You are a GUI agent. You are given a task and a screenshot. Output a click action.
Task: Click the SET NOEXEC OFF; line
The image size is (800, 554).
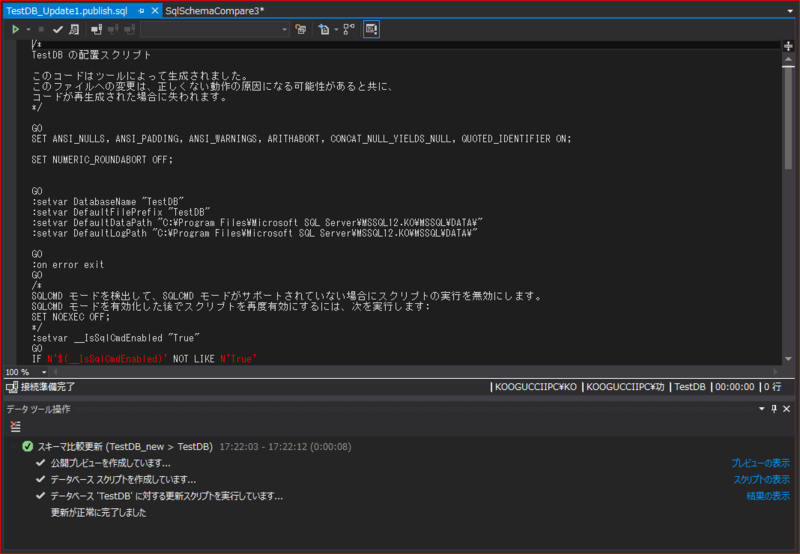click(x=70, y=317)
